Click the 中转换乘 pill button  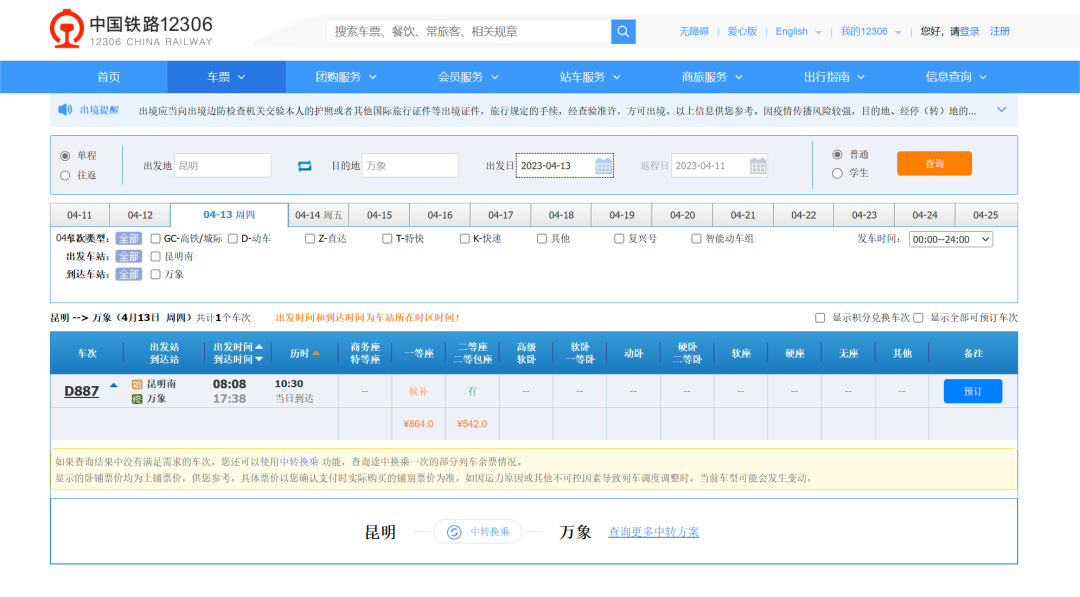tap(477, 532)
